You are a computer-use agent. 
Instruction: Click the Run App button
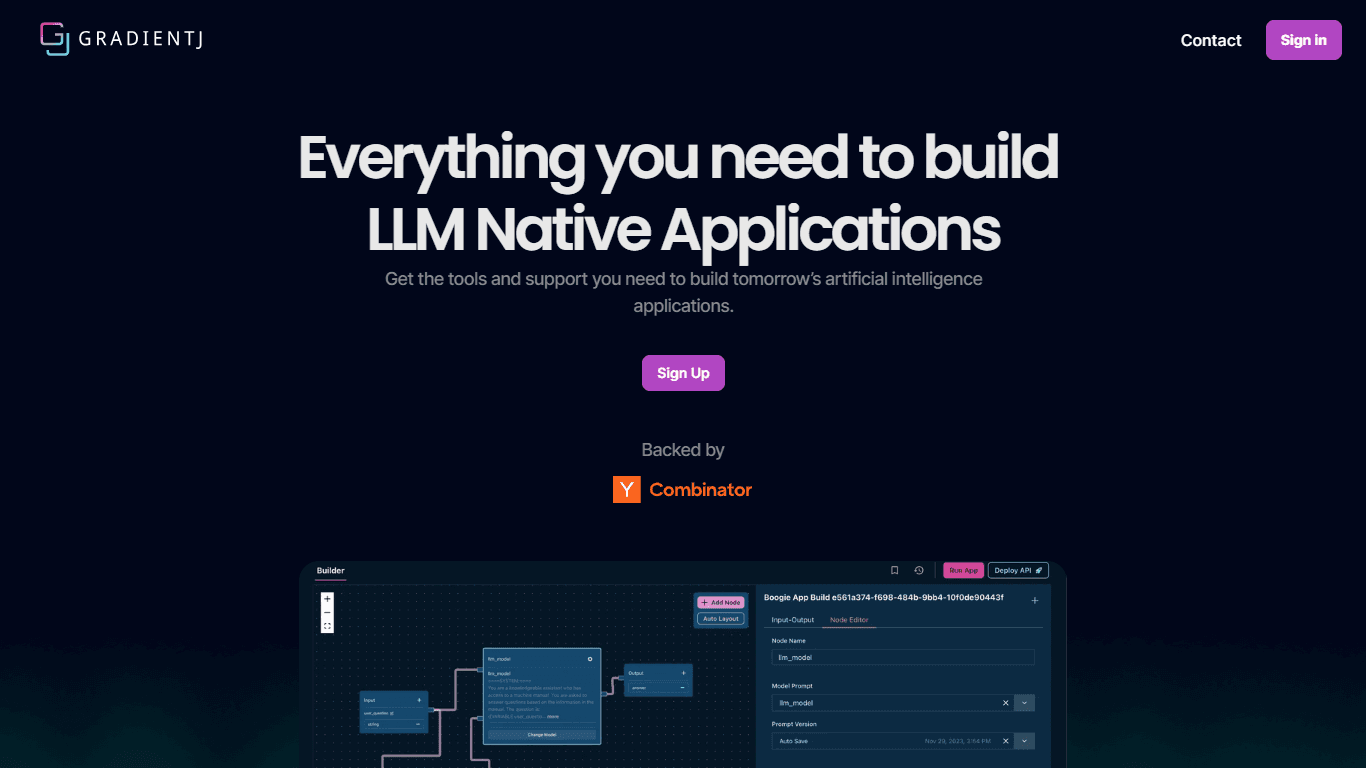tap(964, 570)
